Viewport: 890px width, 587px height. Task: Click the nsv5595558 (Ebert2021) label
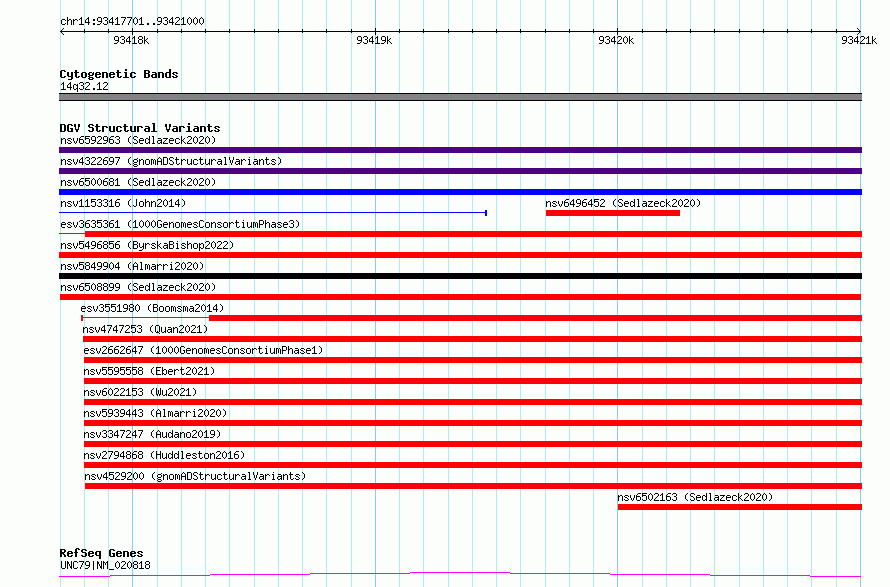tap(149, 371)
